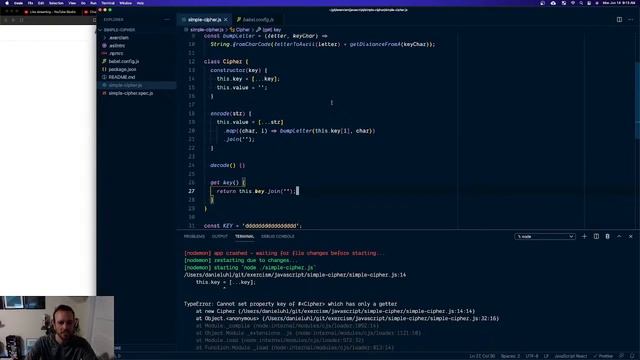Create a new terminal with plus icon
640x360 pixels.
tap(584, 236)
